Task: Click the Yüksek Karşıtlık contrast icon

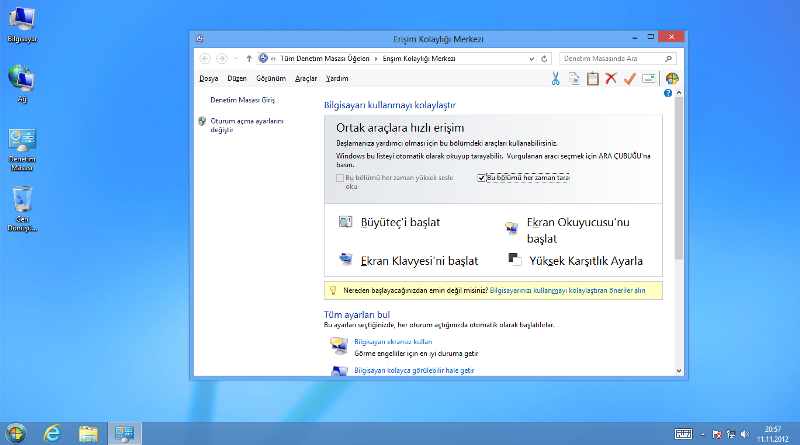Action: click(x=515, y=259)
